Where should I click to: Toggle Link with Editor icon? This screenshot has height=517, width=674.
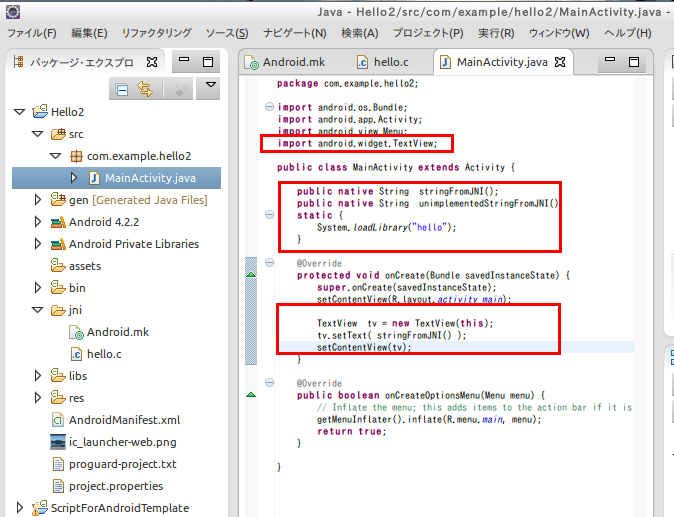(x=145, y=89)
